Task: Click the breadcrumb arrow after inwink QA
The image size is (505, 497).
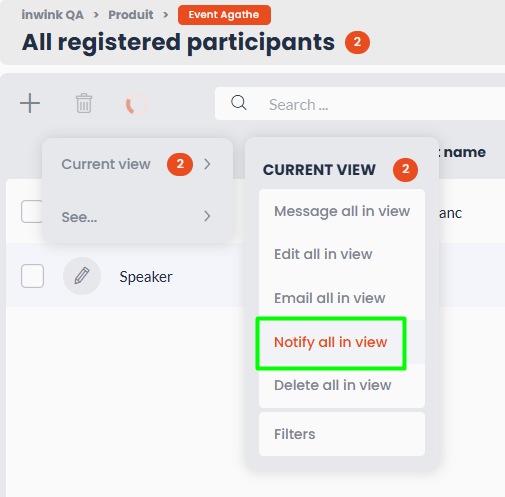Action: click(96, 15)
